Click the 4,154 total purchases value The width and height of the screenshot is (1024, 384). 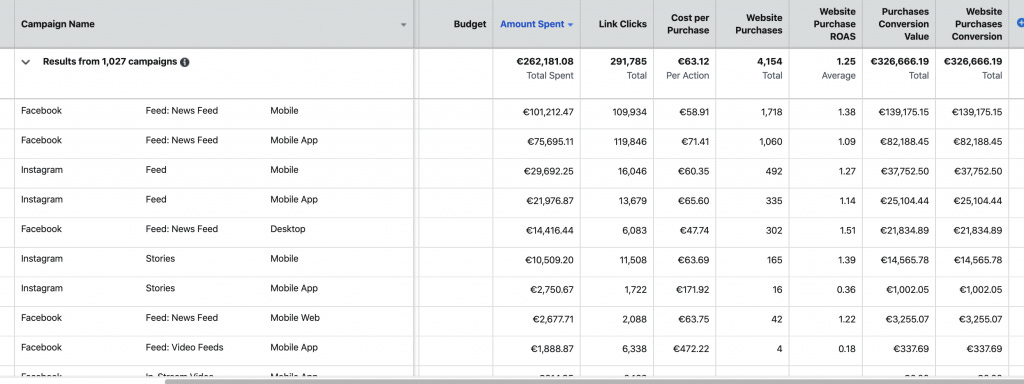pos(770,61)
